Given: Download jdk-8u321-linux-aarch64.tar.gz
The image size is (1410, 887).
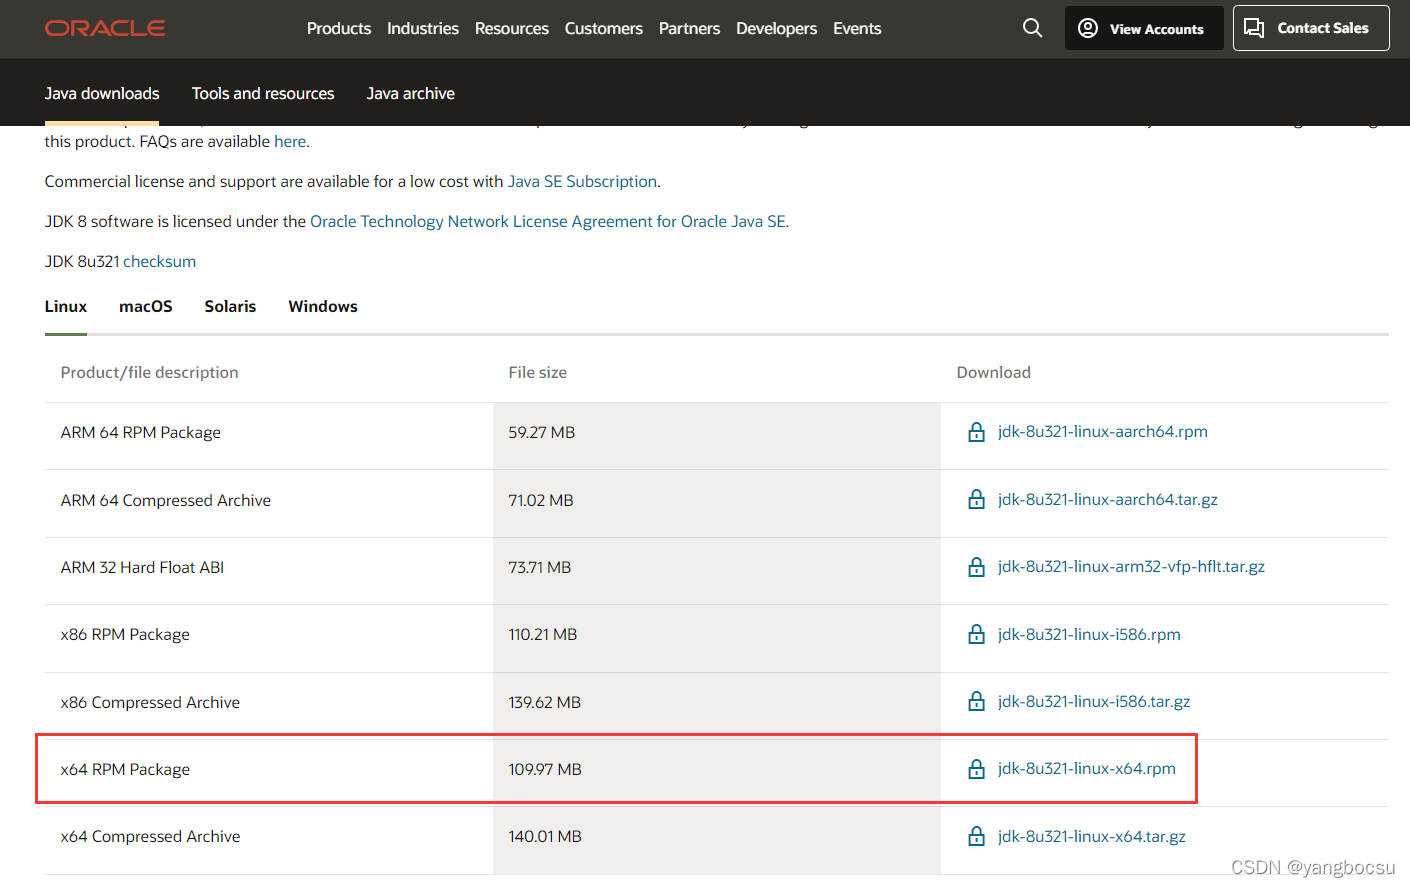Looking at the screenshot, I should pos(1108,499).
